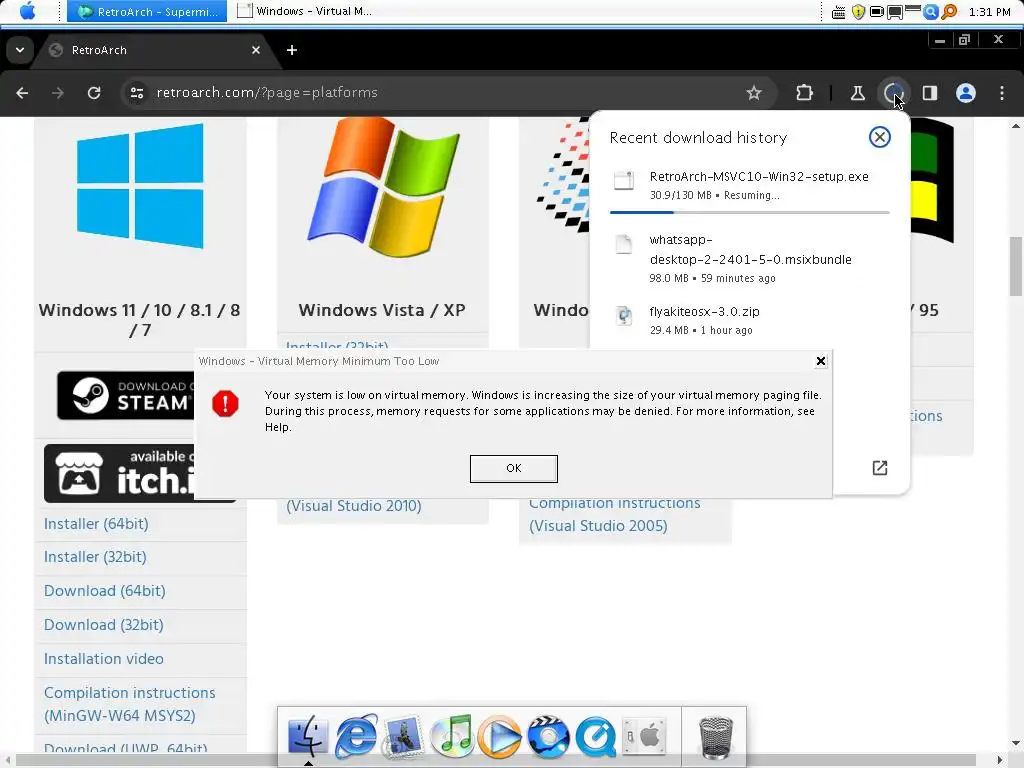Open Chrome's three-dot menu

(1002, 93)
